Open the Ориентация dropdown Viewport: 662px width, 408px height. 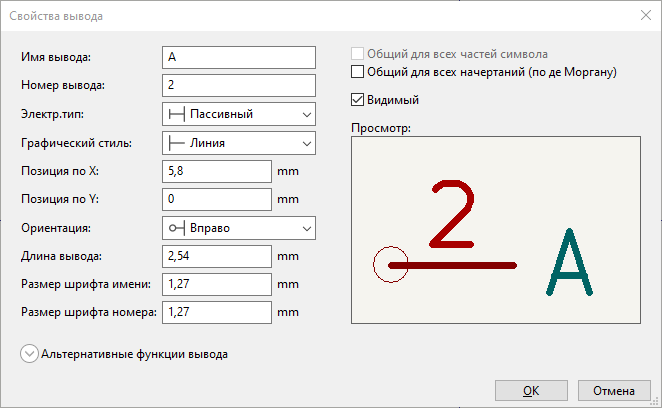pyautogui.click(x=305, y=228)
